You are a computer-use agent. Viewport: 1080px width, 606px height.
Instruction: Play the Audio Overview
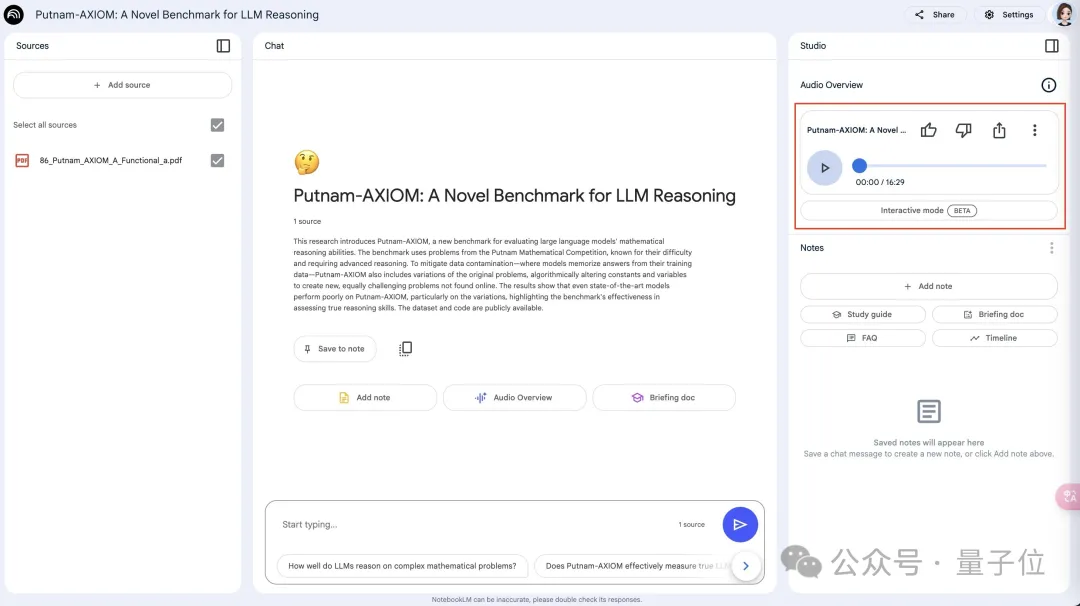pyautogui.click(x=824, y=168)
